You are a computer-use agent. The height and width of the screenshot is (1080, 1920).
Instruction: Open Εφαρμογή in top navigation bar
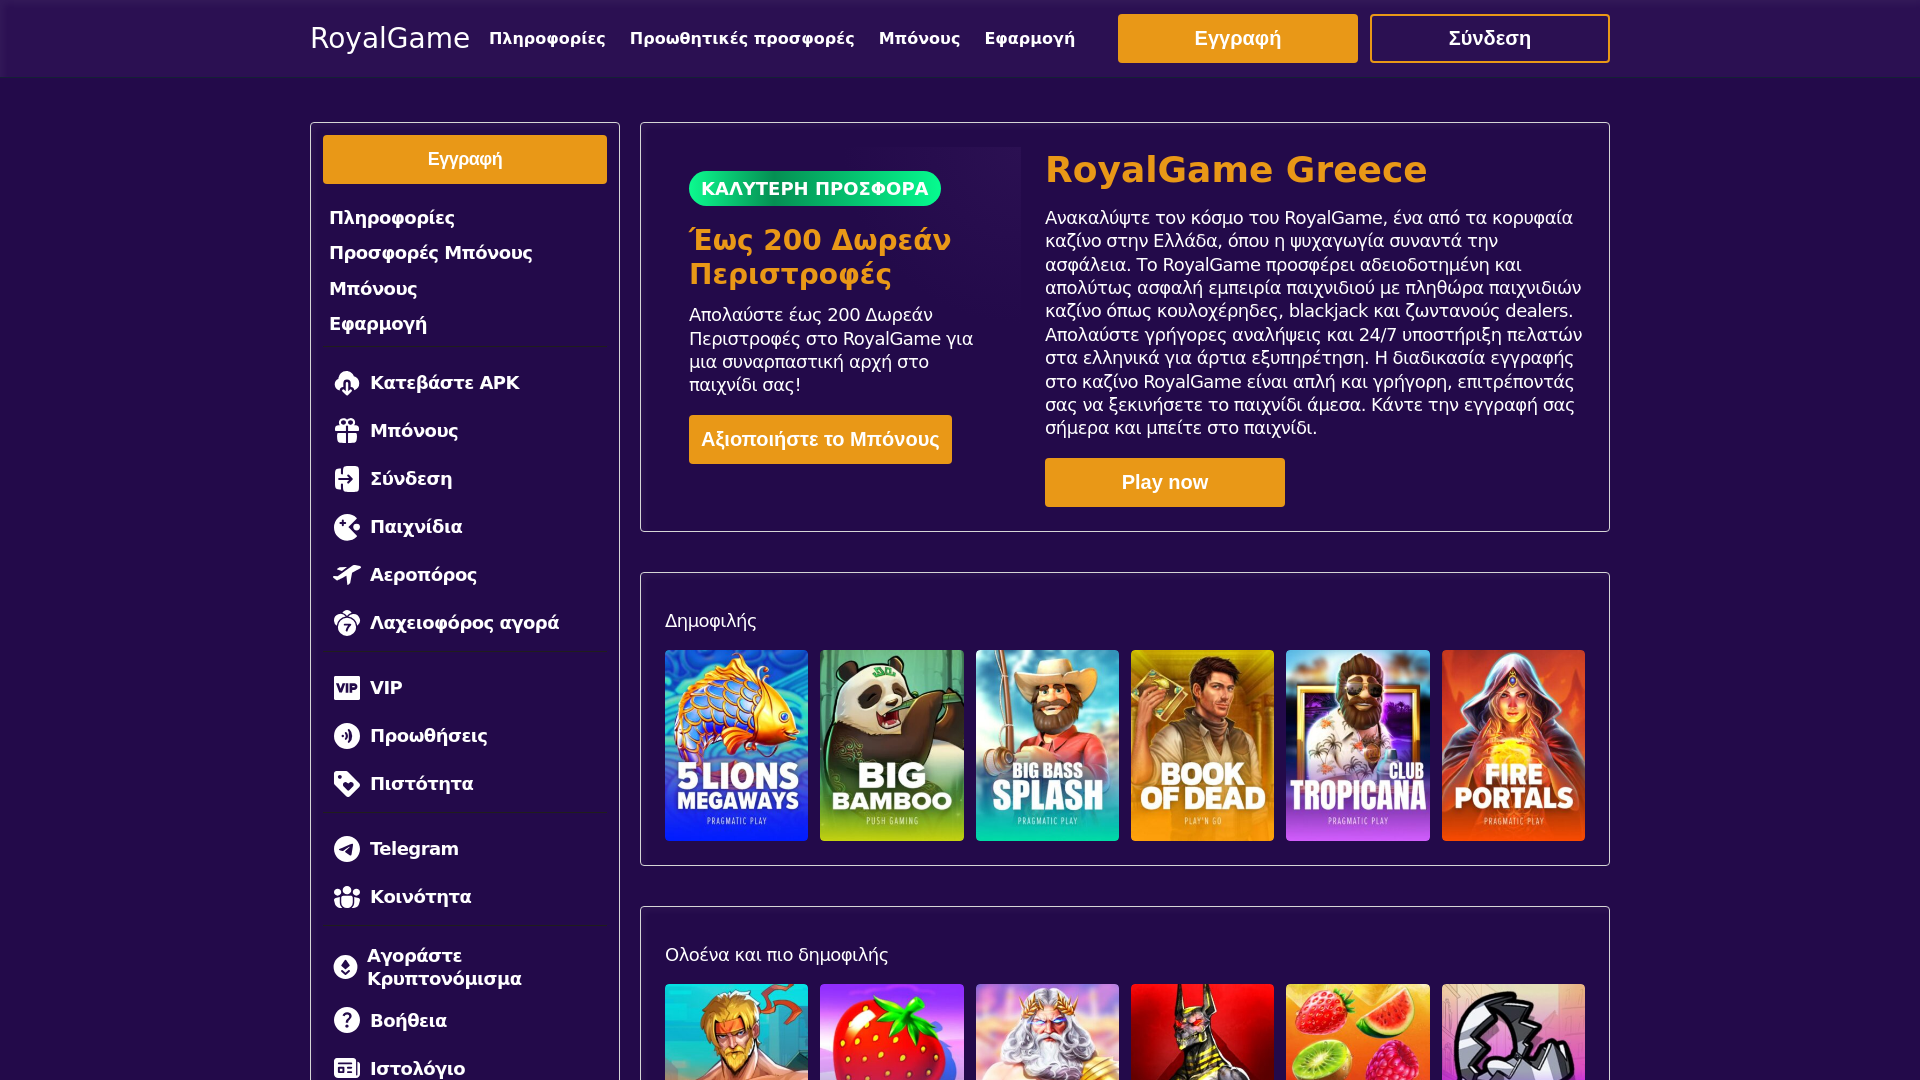pos(1030,38)
